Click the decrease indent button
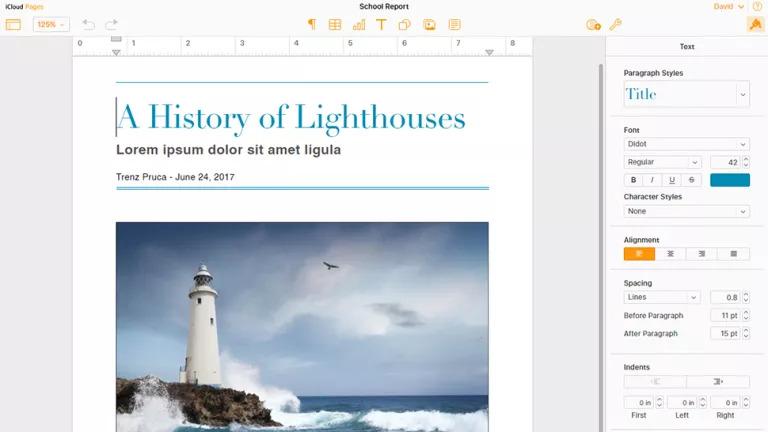This screenshot has height=432, width=768. (655, 382)
